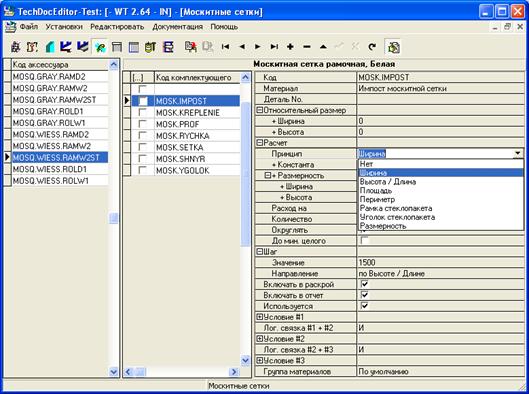
Task: Move to next record using right arrow
Action: click(258, 47)
